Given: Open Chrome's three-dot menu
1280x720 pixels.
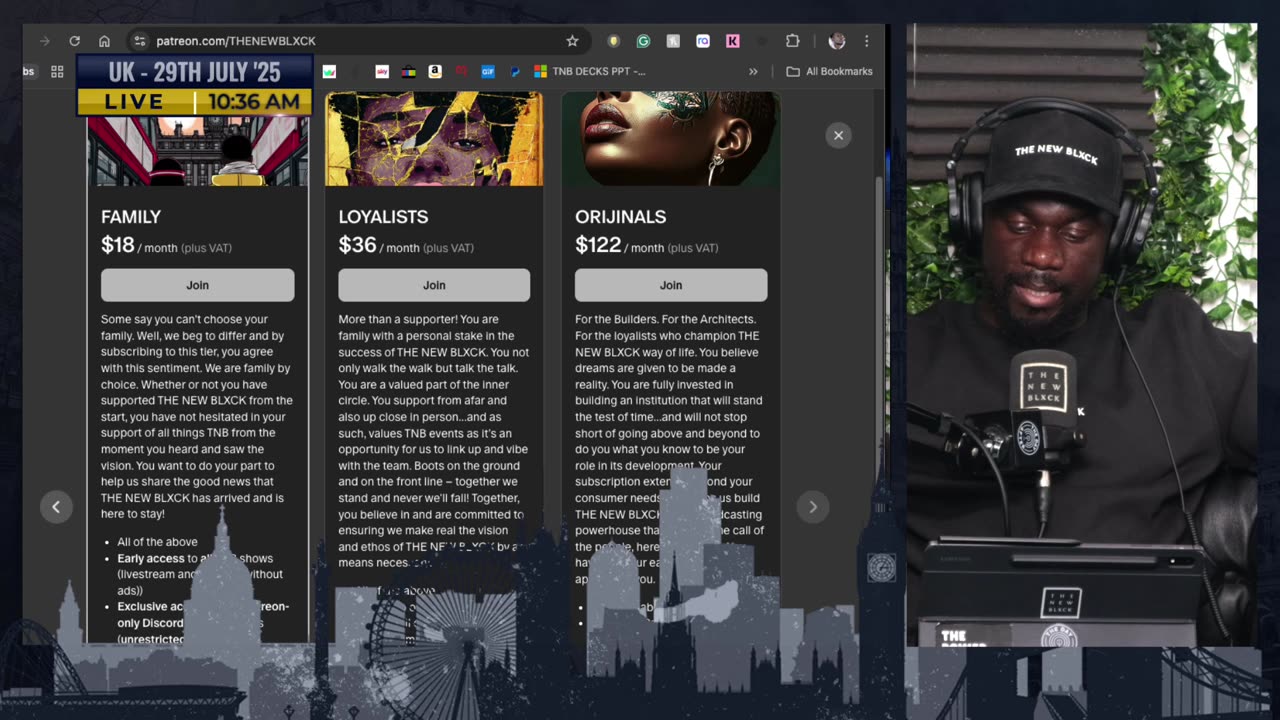Looking at the screenshot, I should point(866,41).
